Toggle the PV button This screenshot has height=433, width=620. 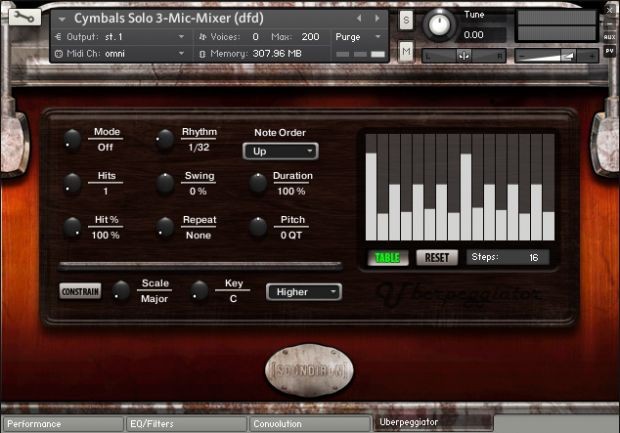pos(609,51)
